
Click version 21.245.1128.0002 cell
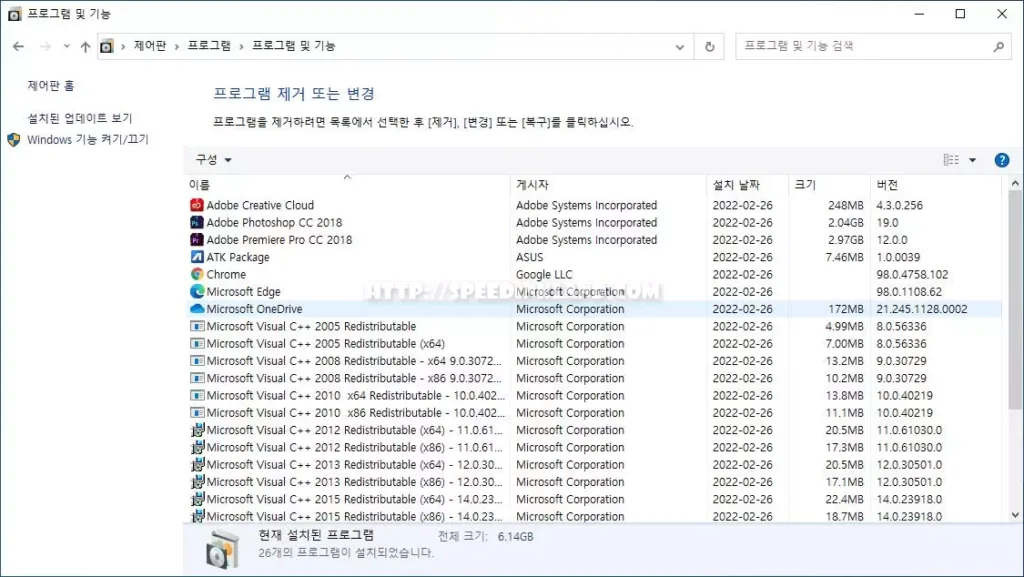(x=921, y=309)
